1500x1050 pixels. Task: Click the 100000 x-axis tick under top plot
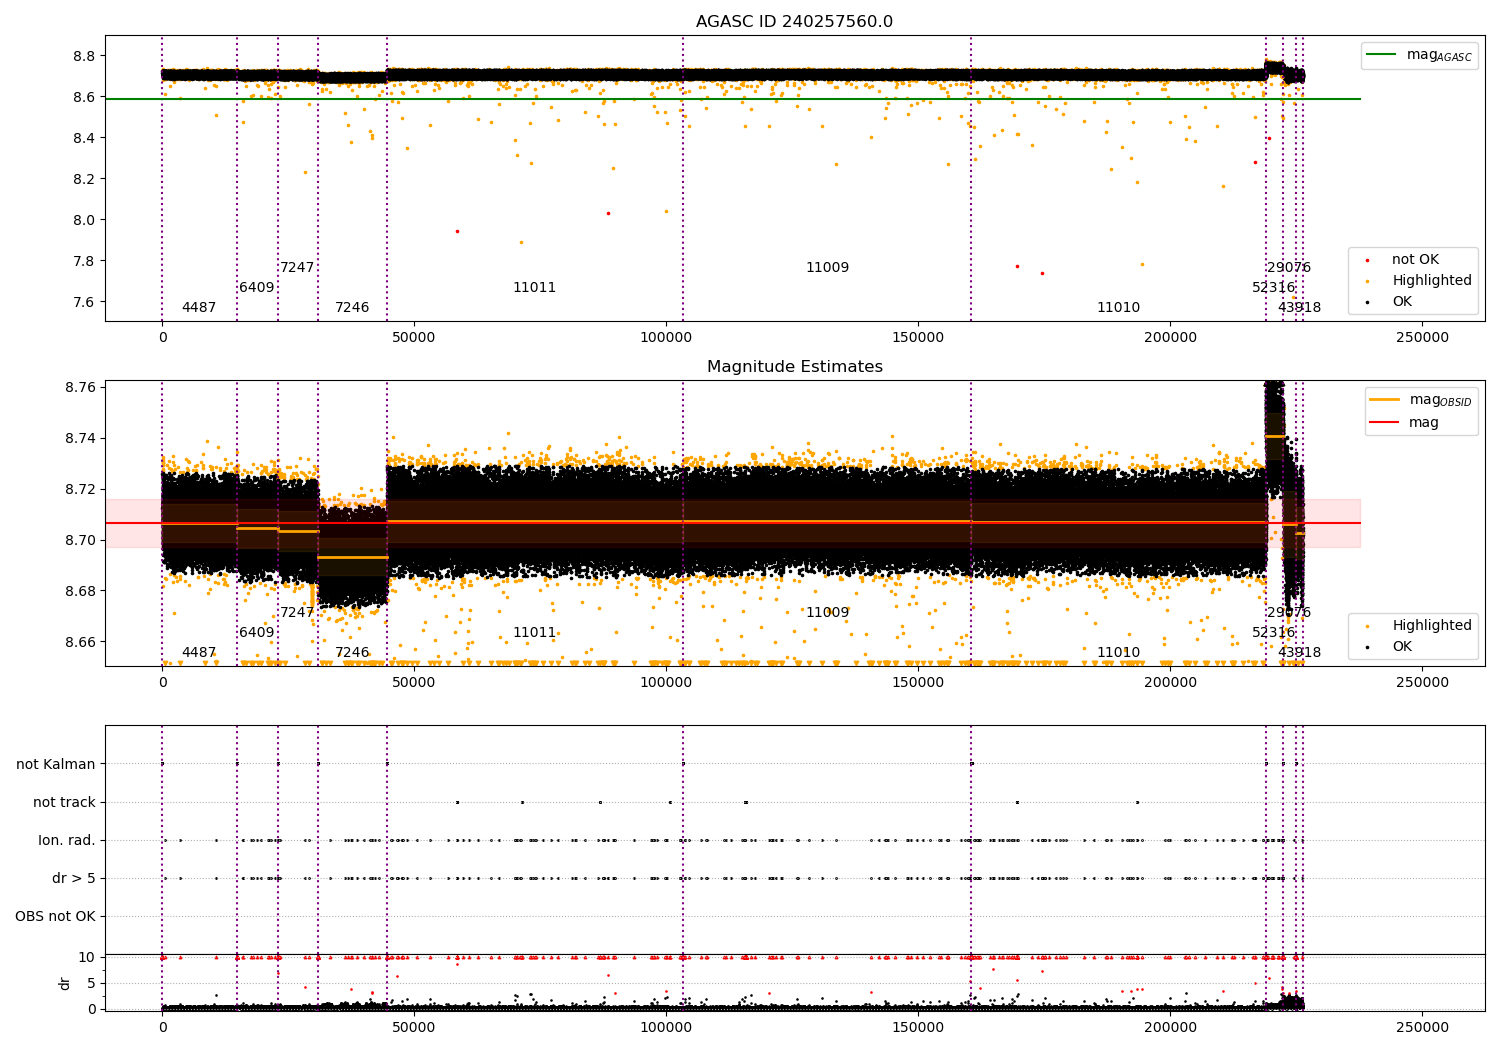pos(666,338)
